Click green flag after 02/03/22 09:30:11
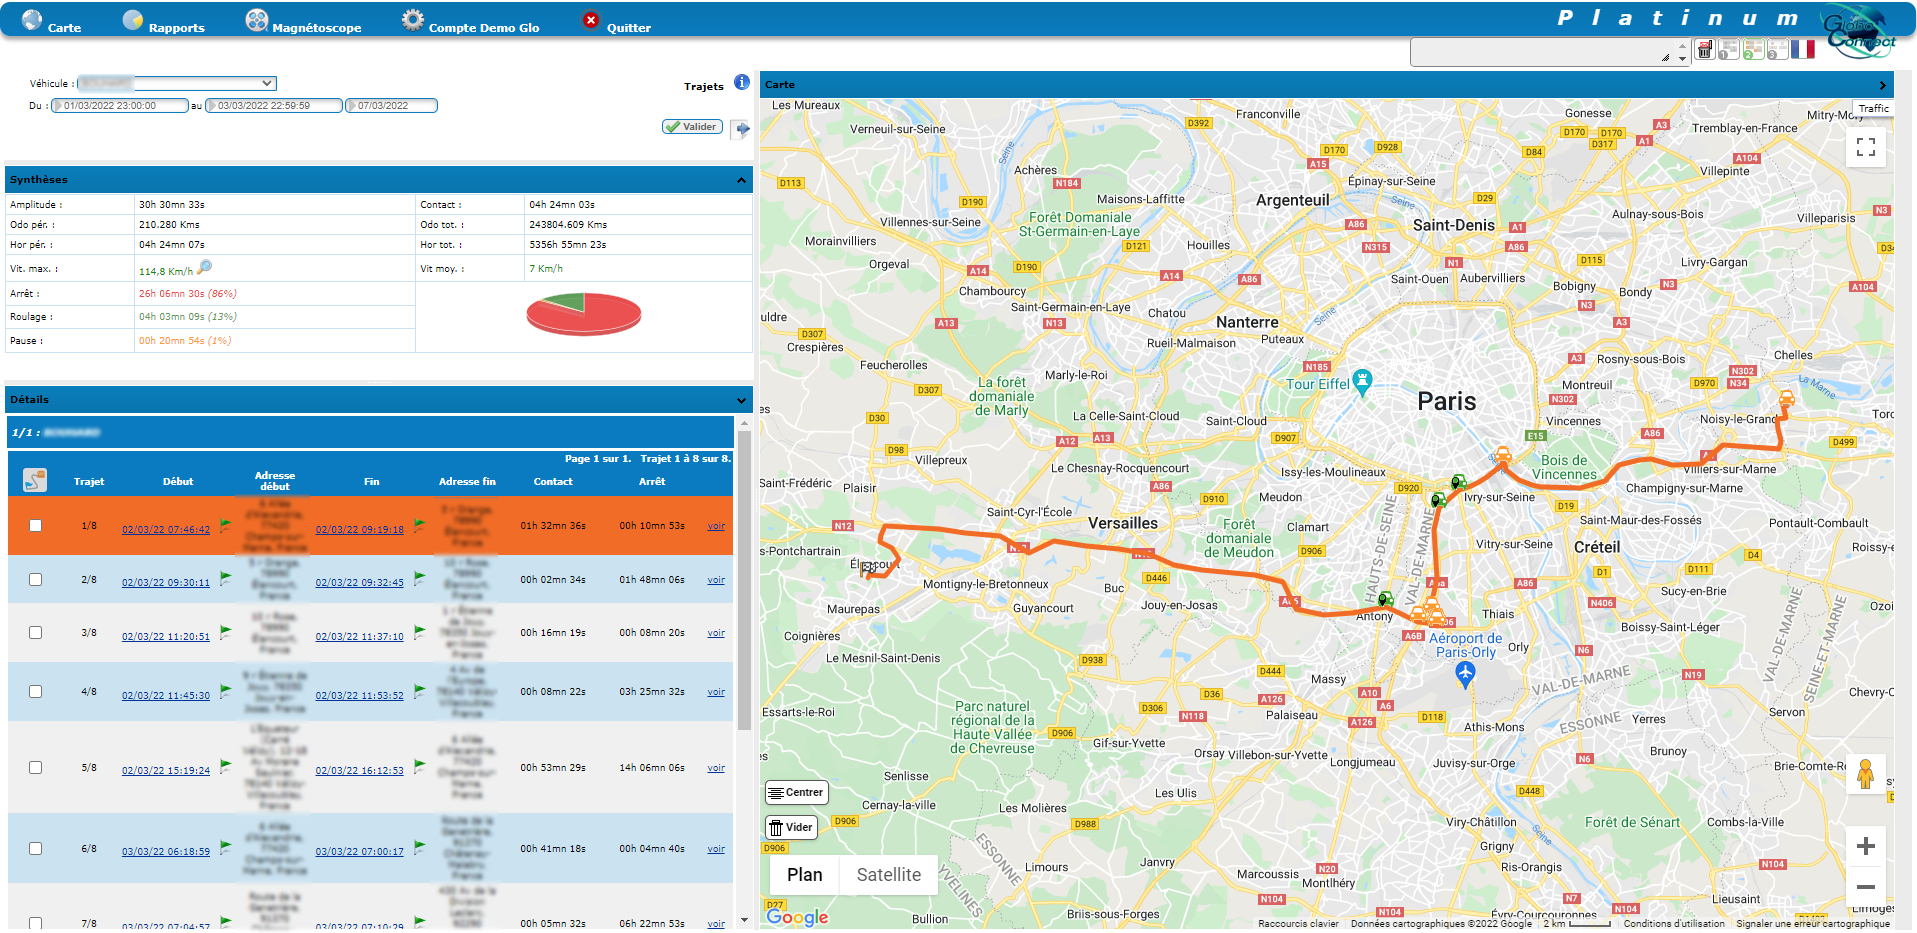1917x933 pixels. click(226, 578)
